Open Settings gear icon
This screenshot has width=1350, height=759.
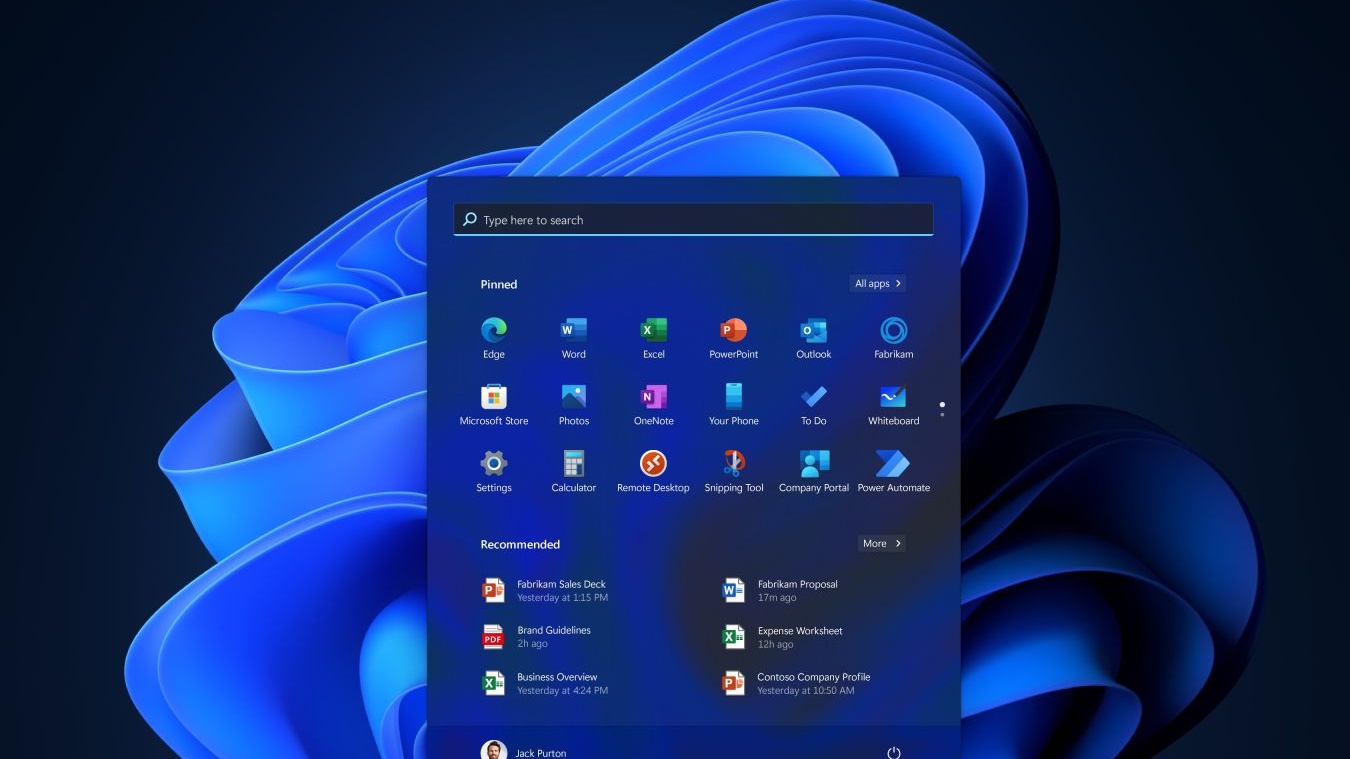point(494,464)
